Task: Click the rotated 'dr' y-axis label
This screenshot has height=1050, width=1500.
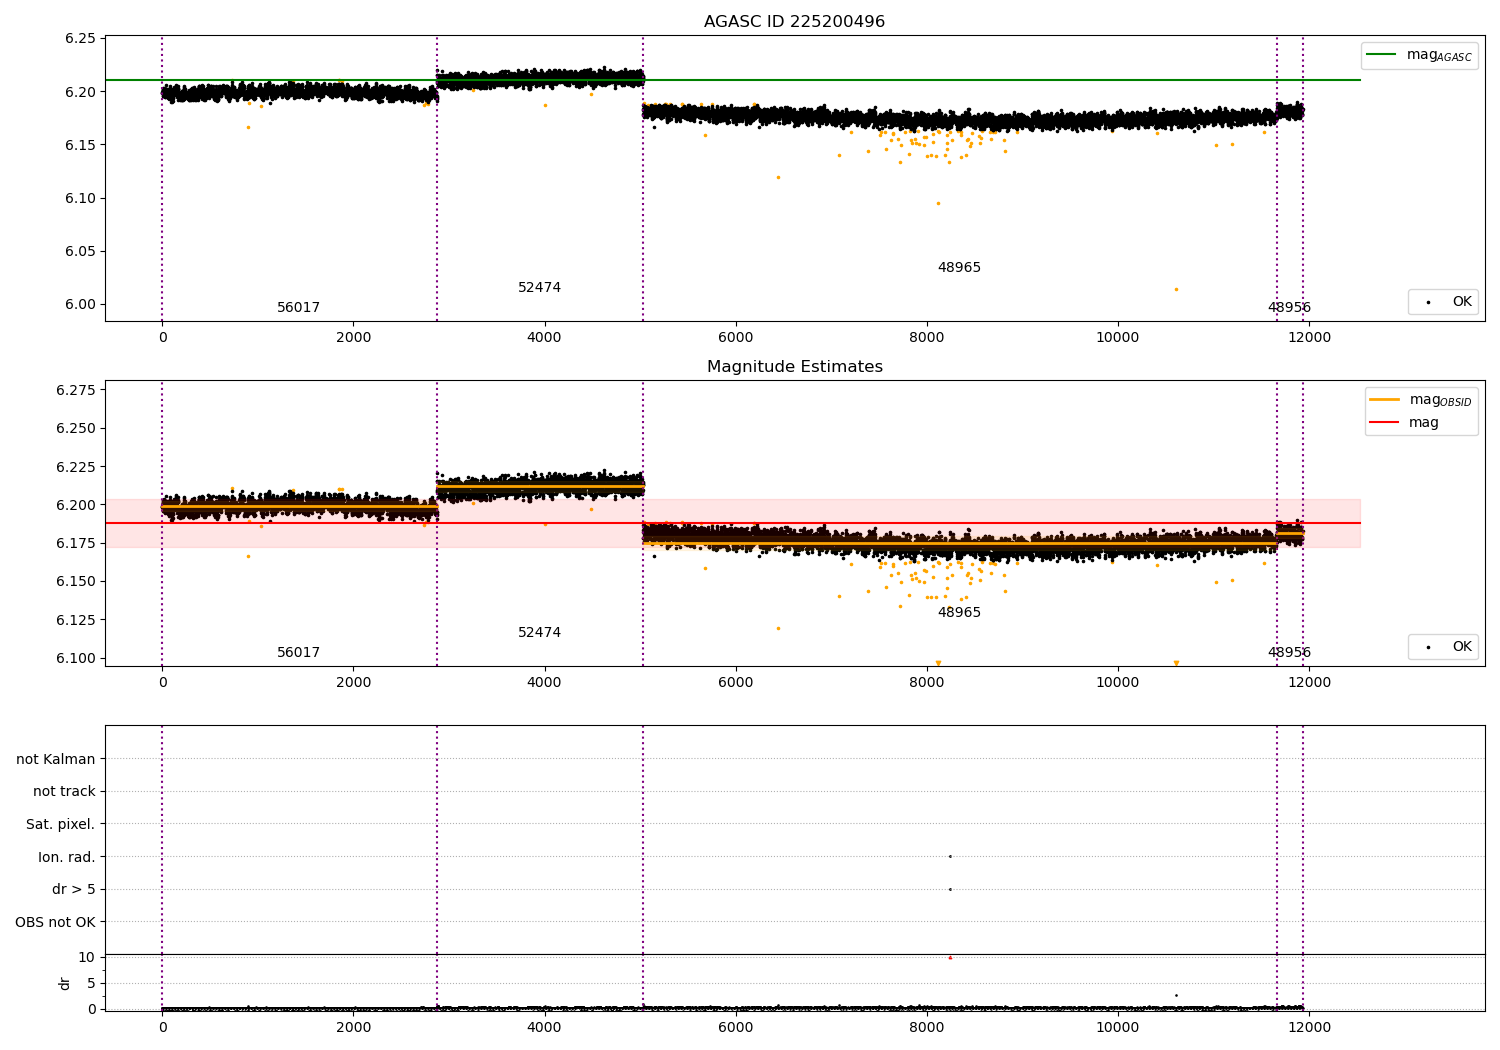Action: (65, 983)
